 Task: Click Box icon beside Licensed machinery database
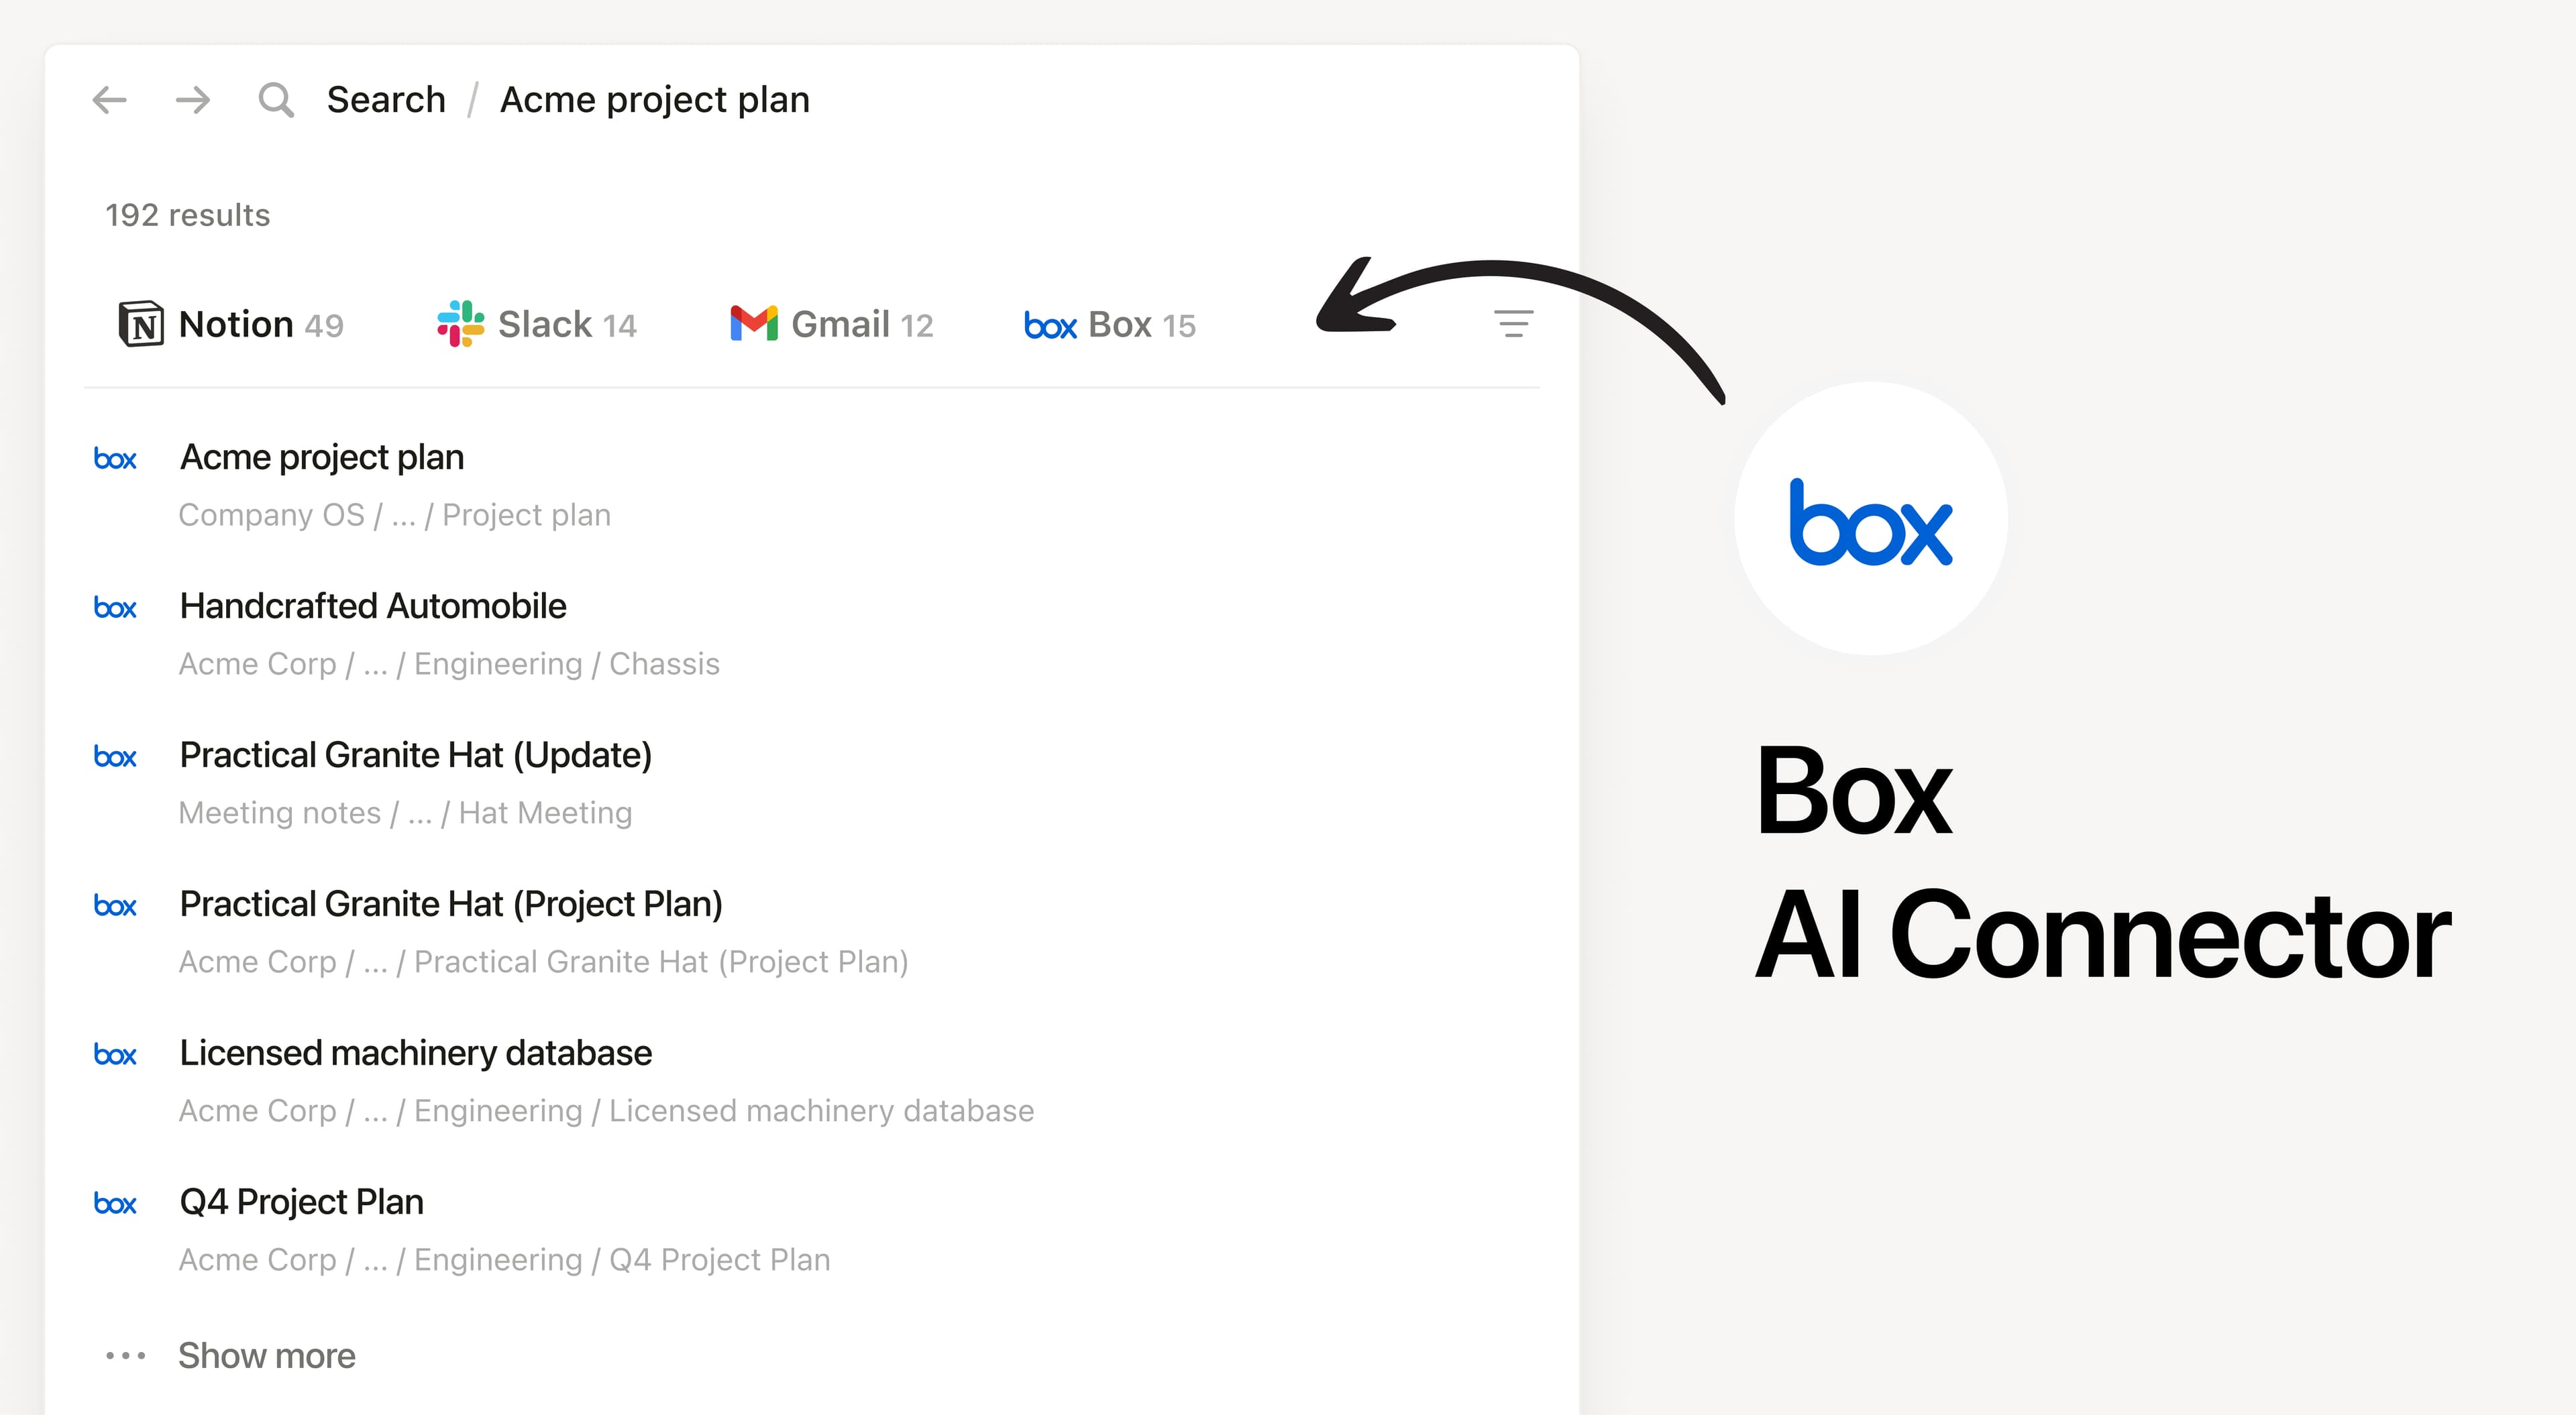115,1055
